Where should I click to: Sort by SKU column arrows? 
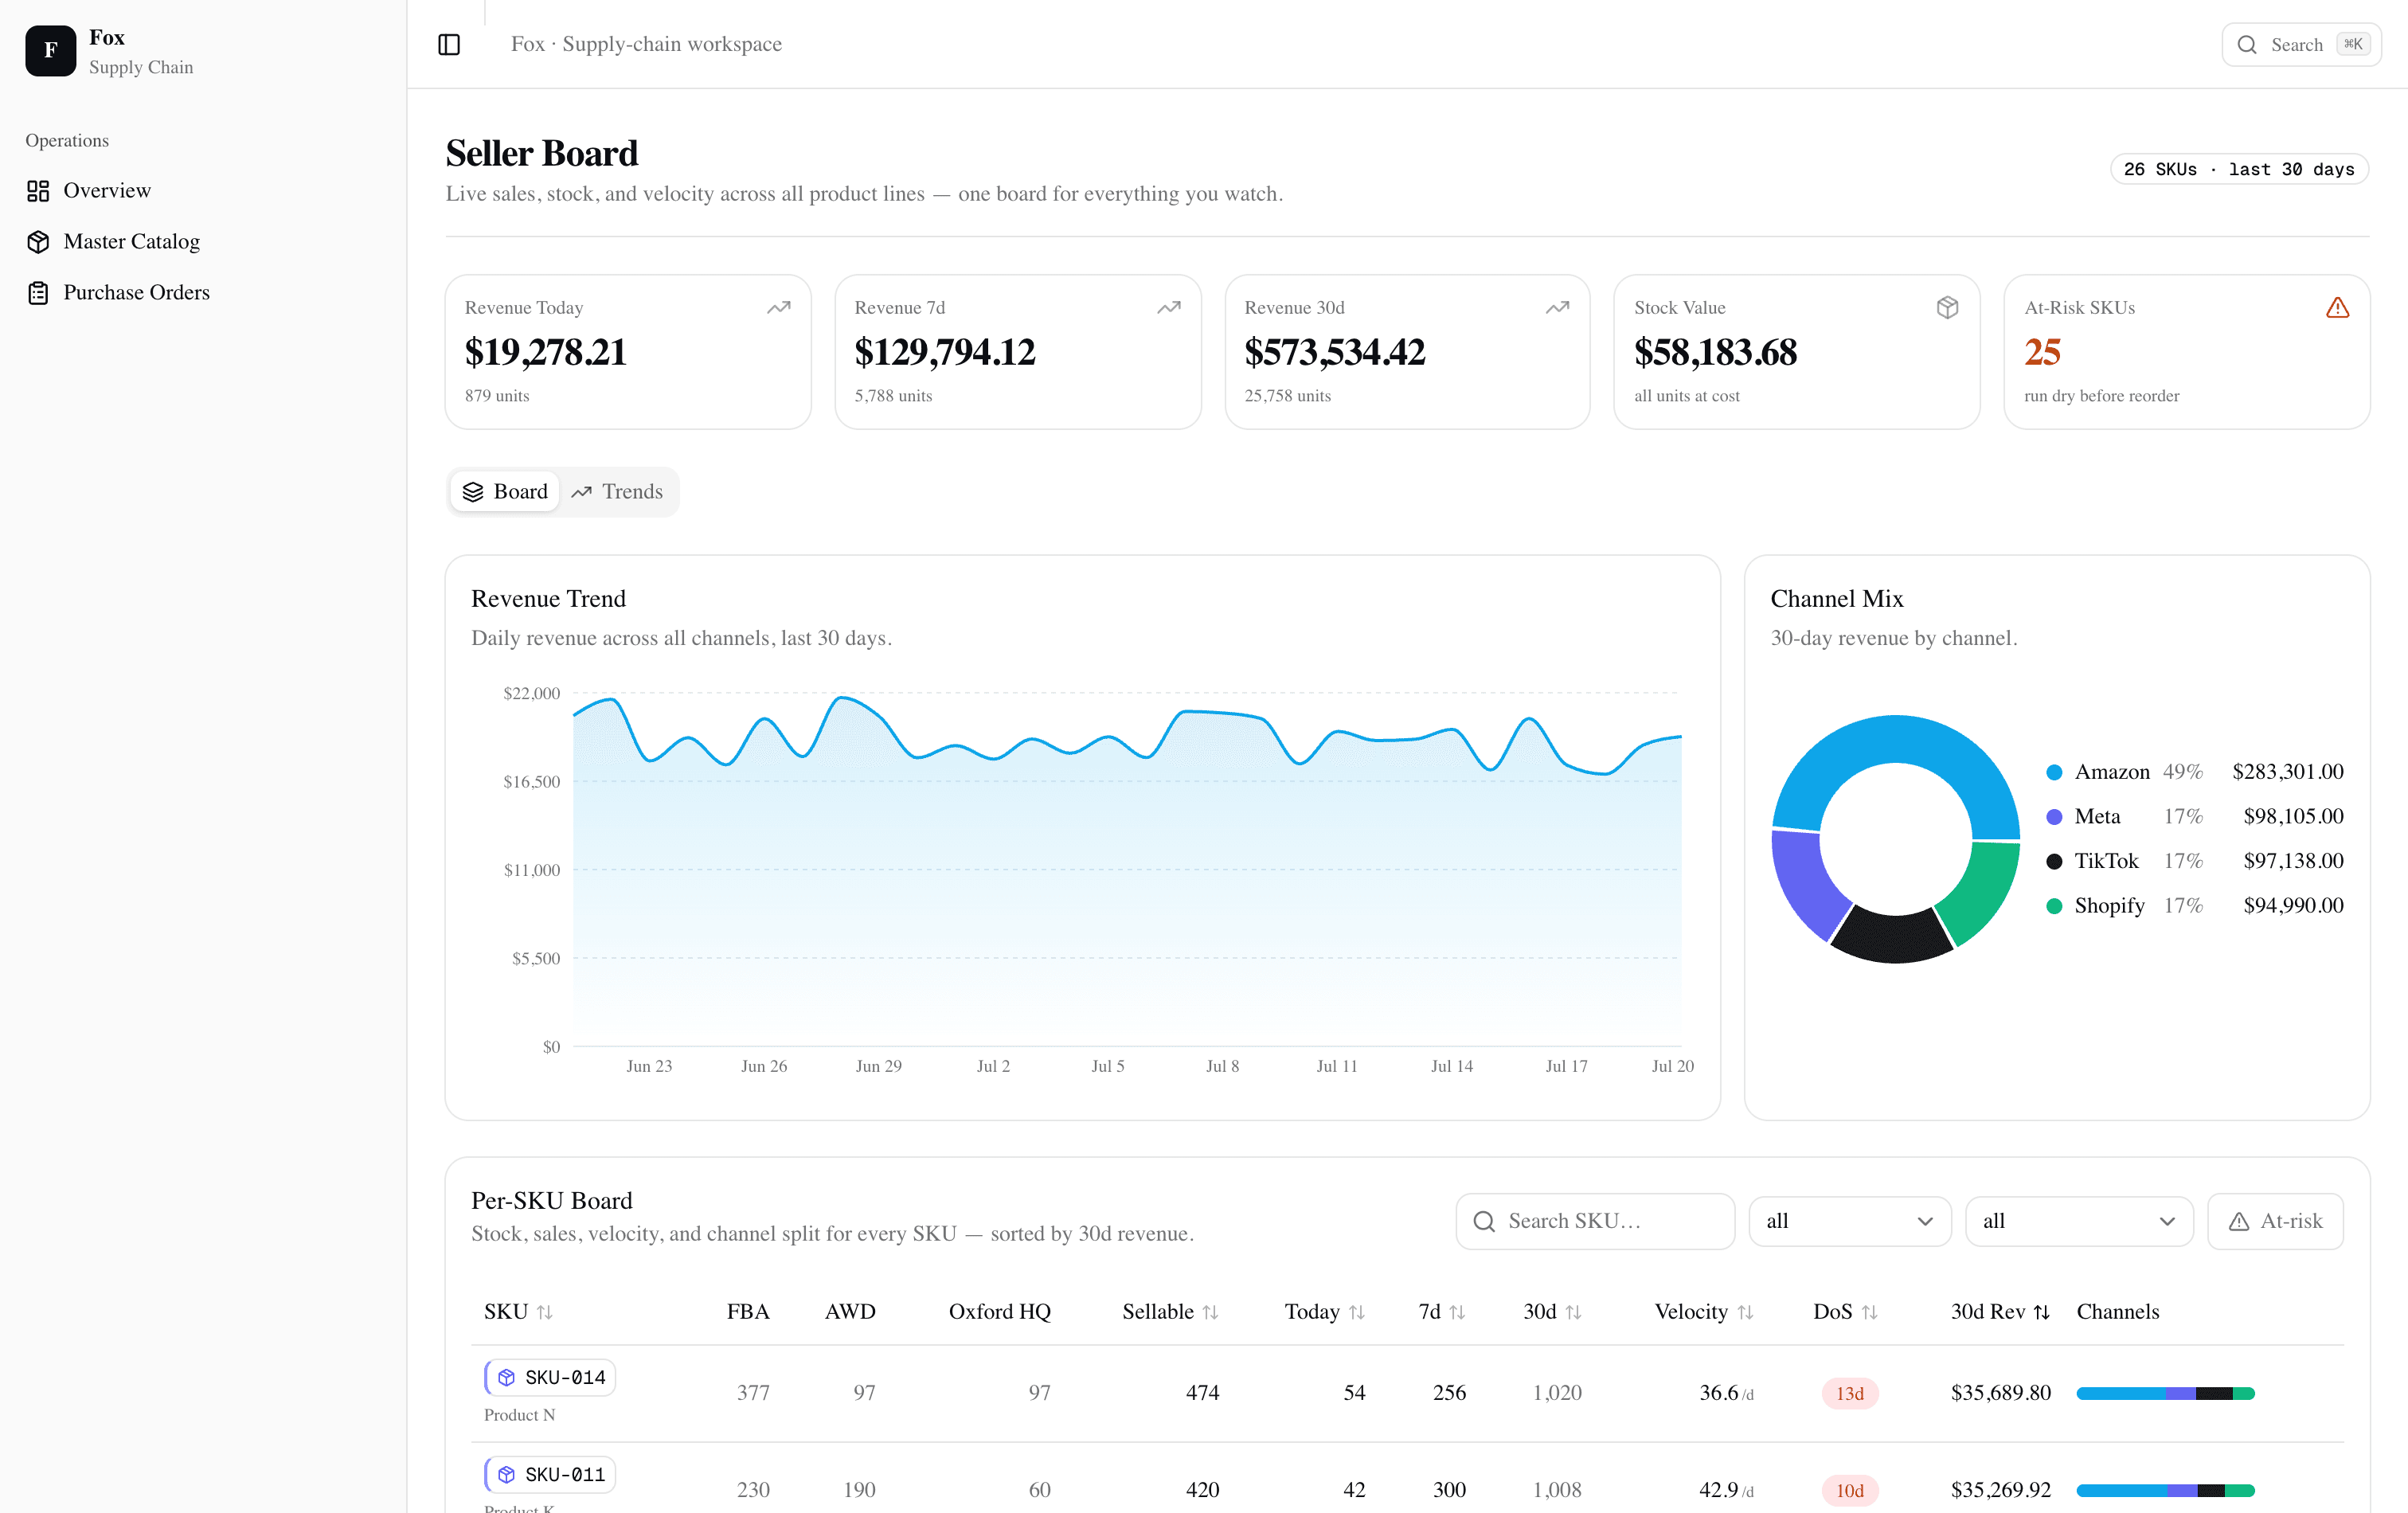click(545, 1312)
